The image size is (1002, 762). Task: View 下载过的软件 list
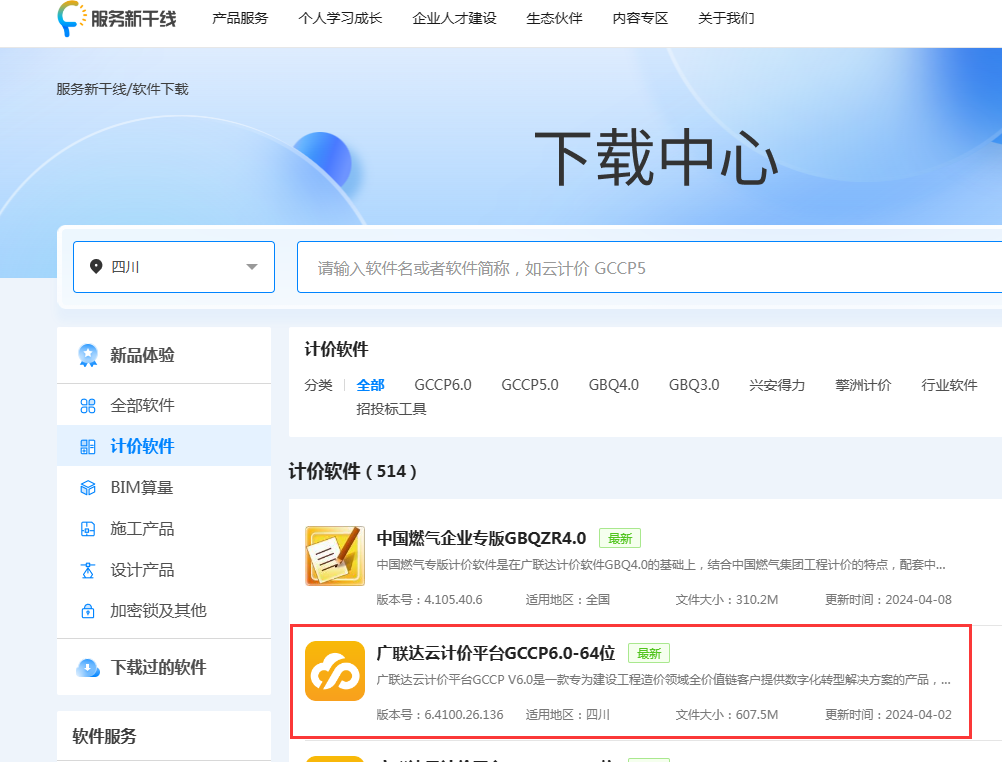tap(164, 667)
